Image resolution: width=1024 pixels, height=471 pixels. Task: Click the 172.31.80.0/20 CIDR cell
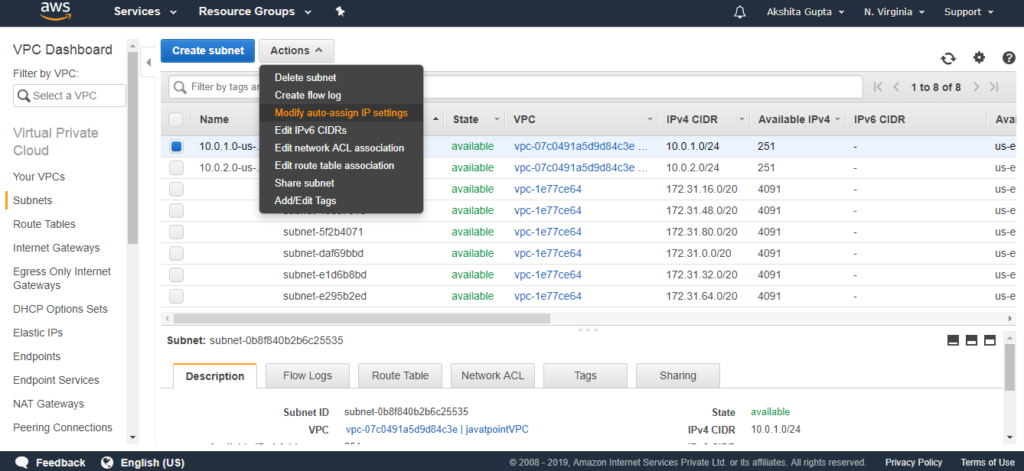click(x=701, y=232)
